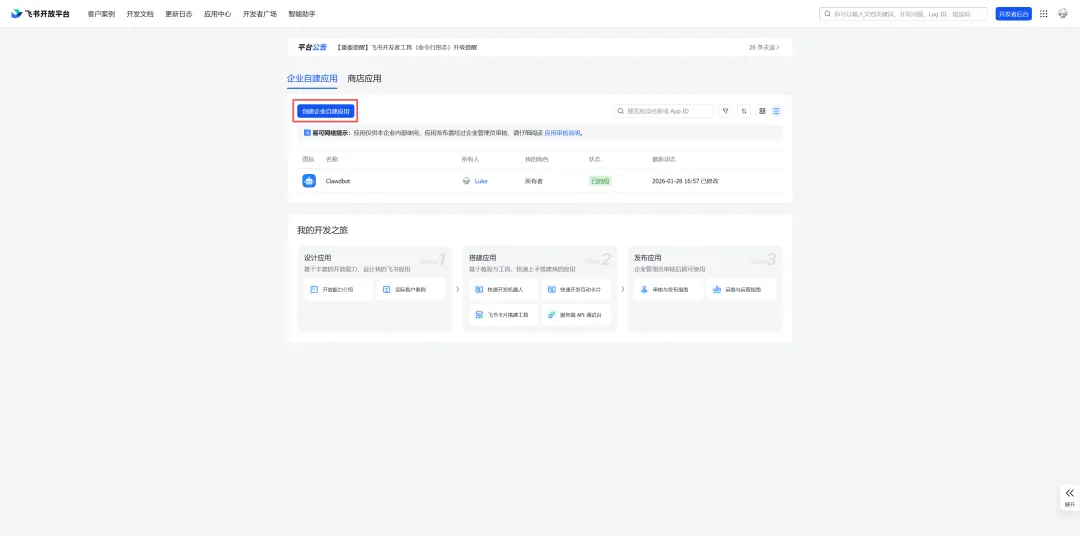This screenshot has height=536, width=1080.
Task: Open the user avatar at top right
Action: [x=1063, y=14]
